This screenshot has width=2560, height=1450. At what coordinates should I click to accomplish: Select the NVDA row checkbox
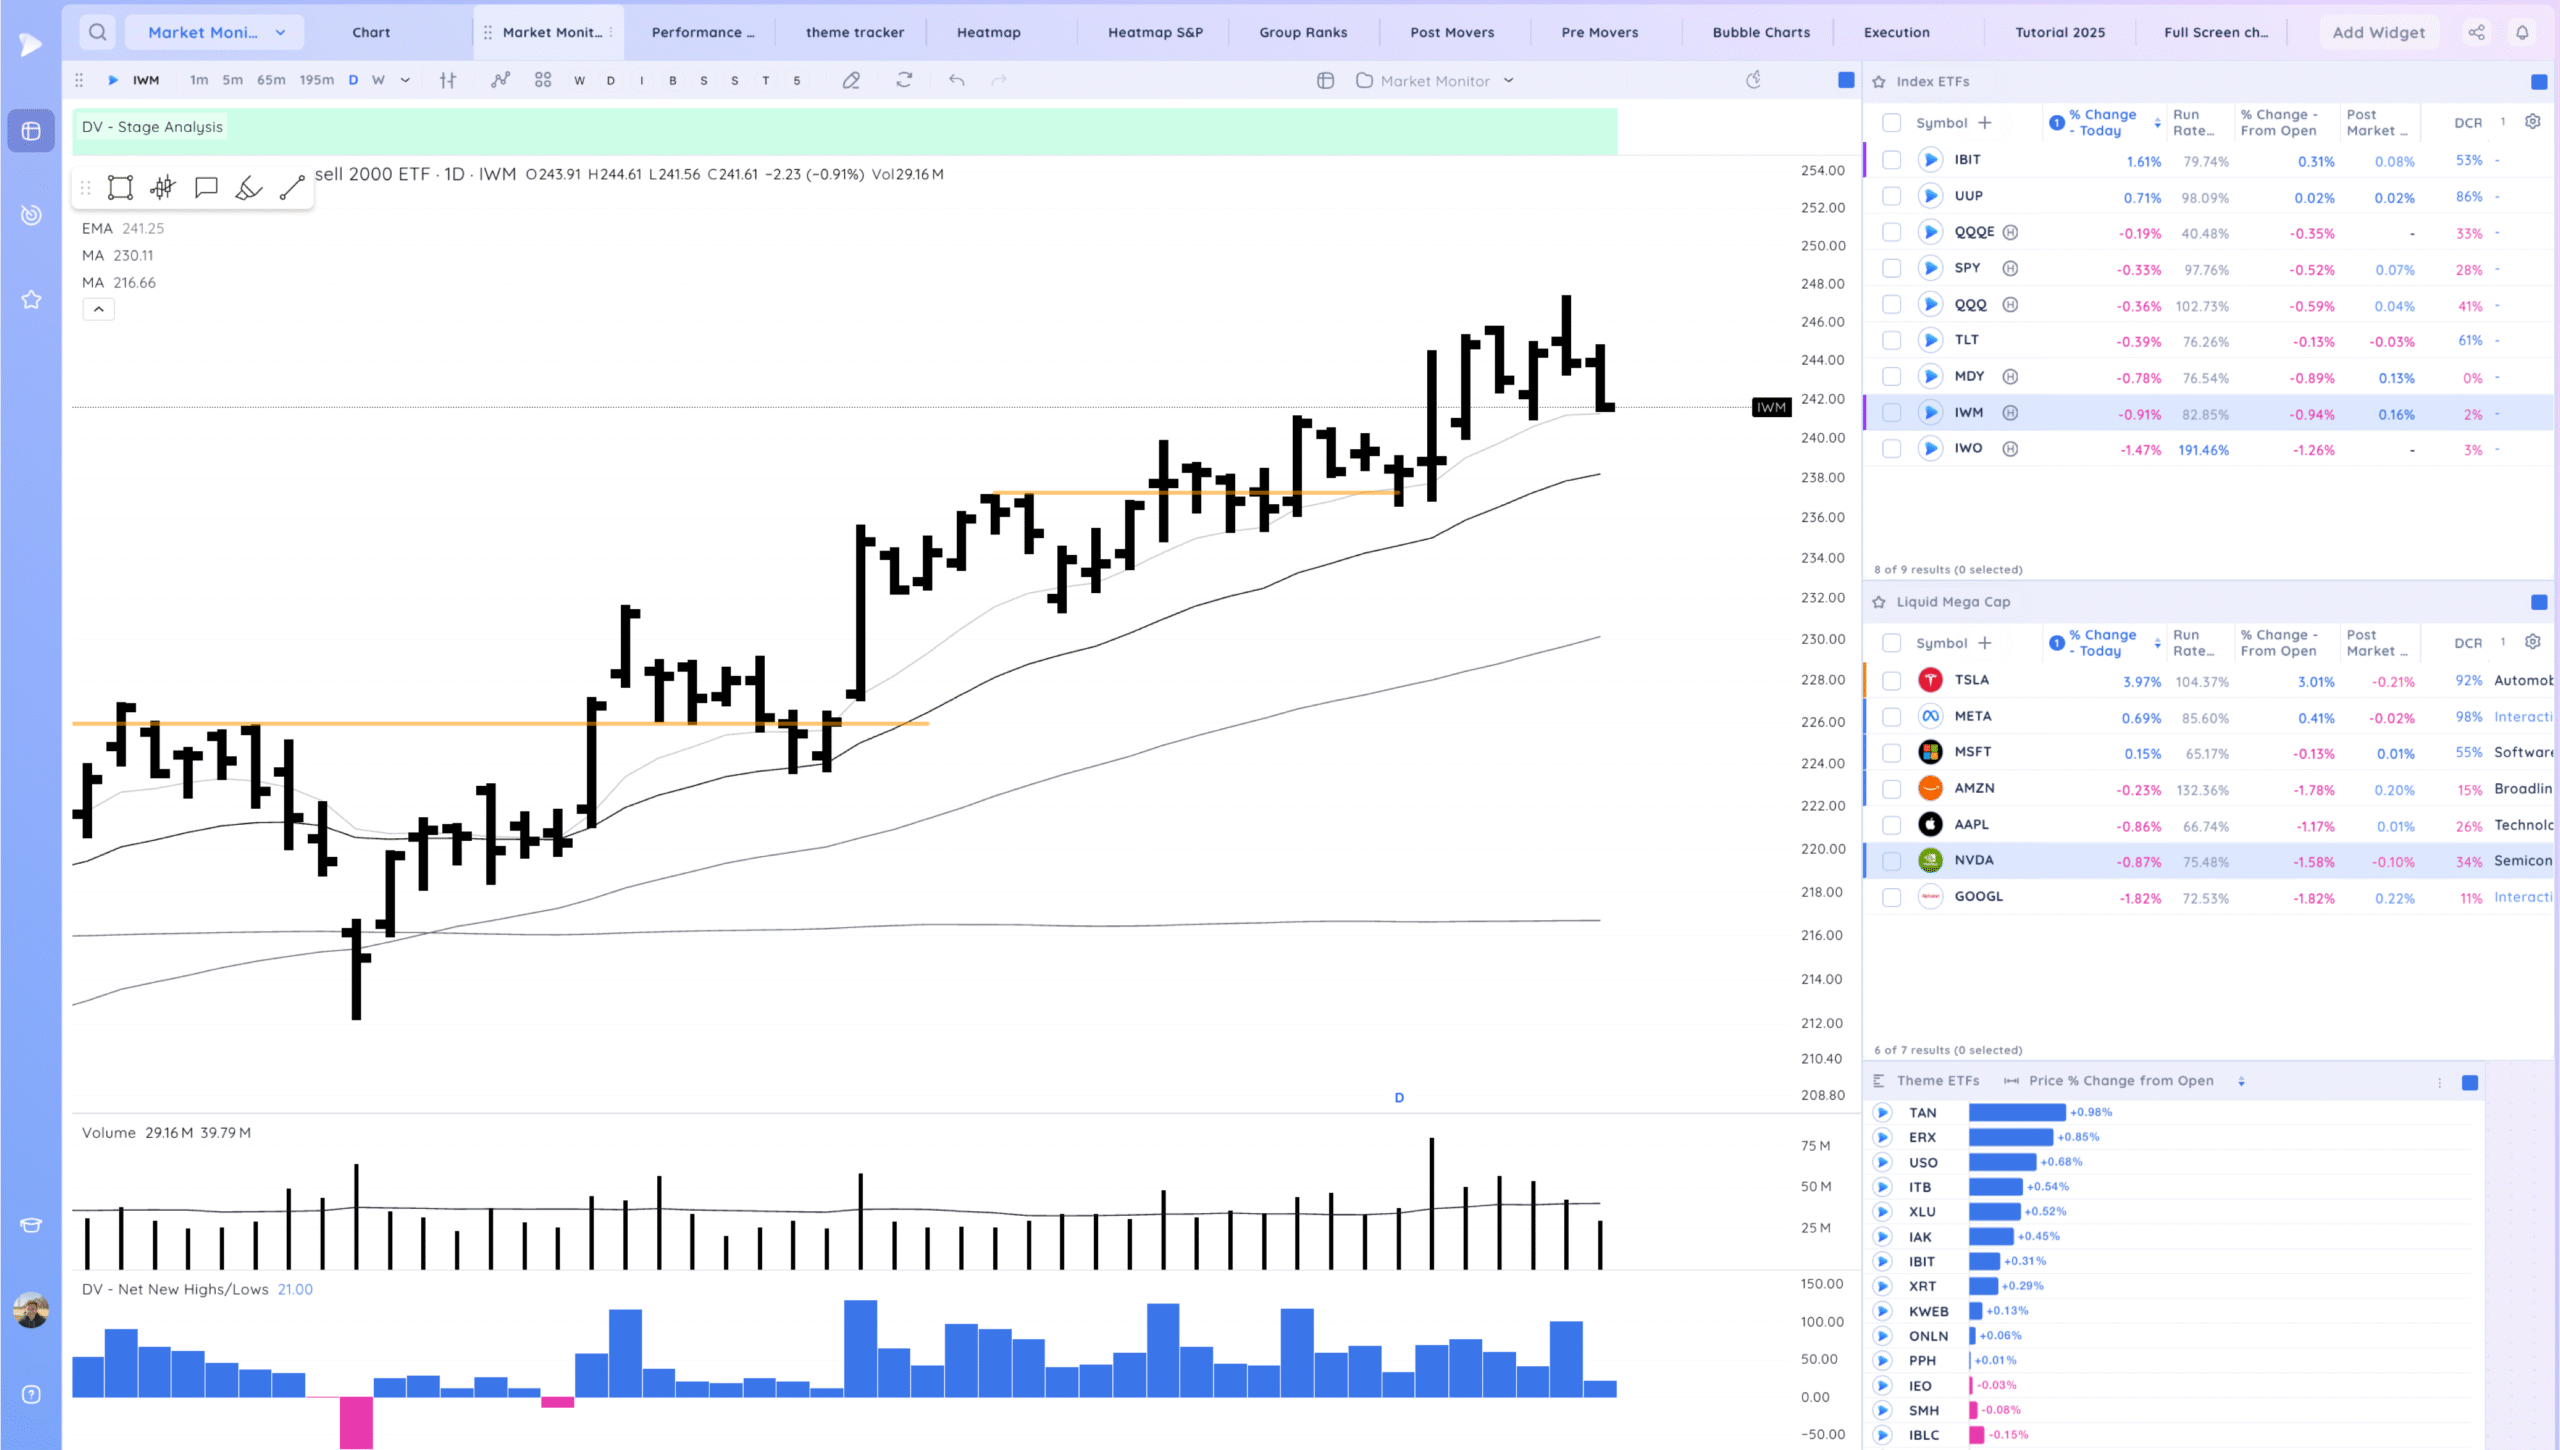tap(1891, 861)
